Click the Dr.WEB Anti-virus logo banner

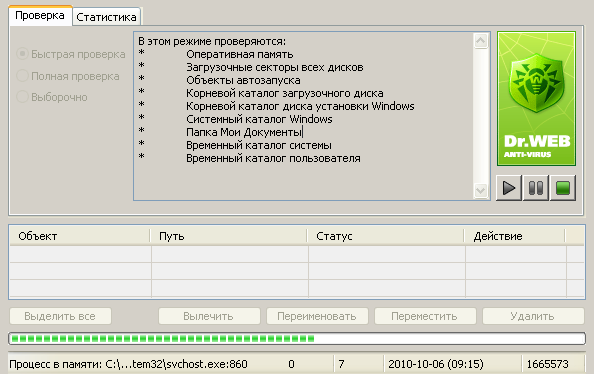[536, 99]
